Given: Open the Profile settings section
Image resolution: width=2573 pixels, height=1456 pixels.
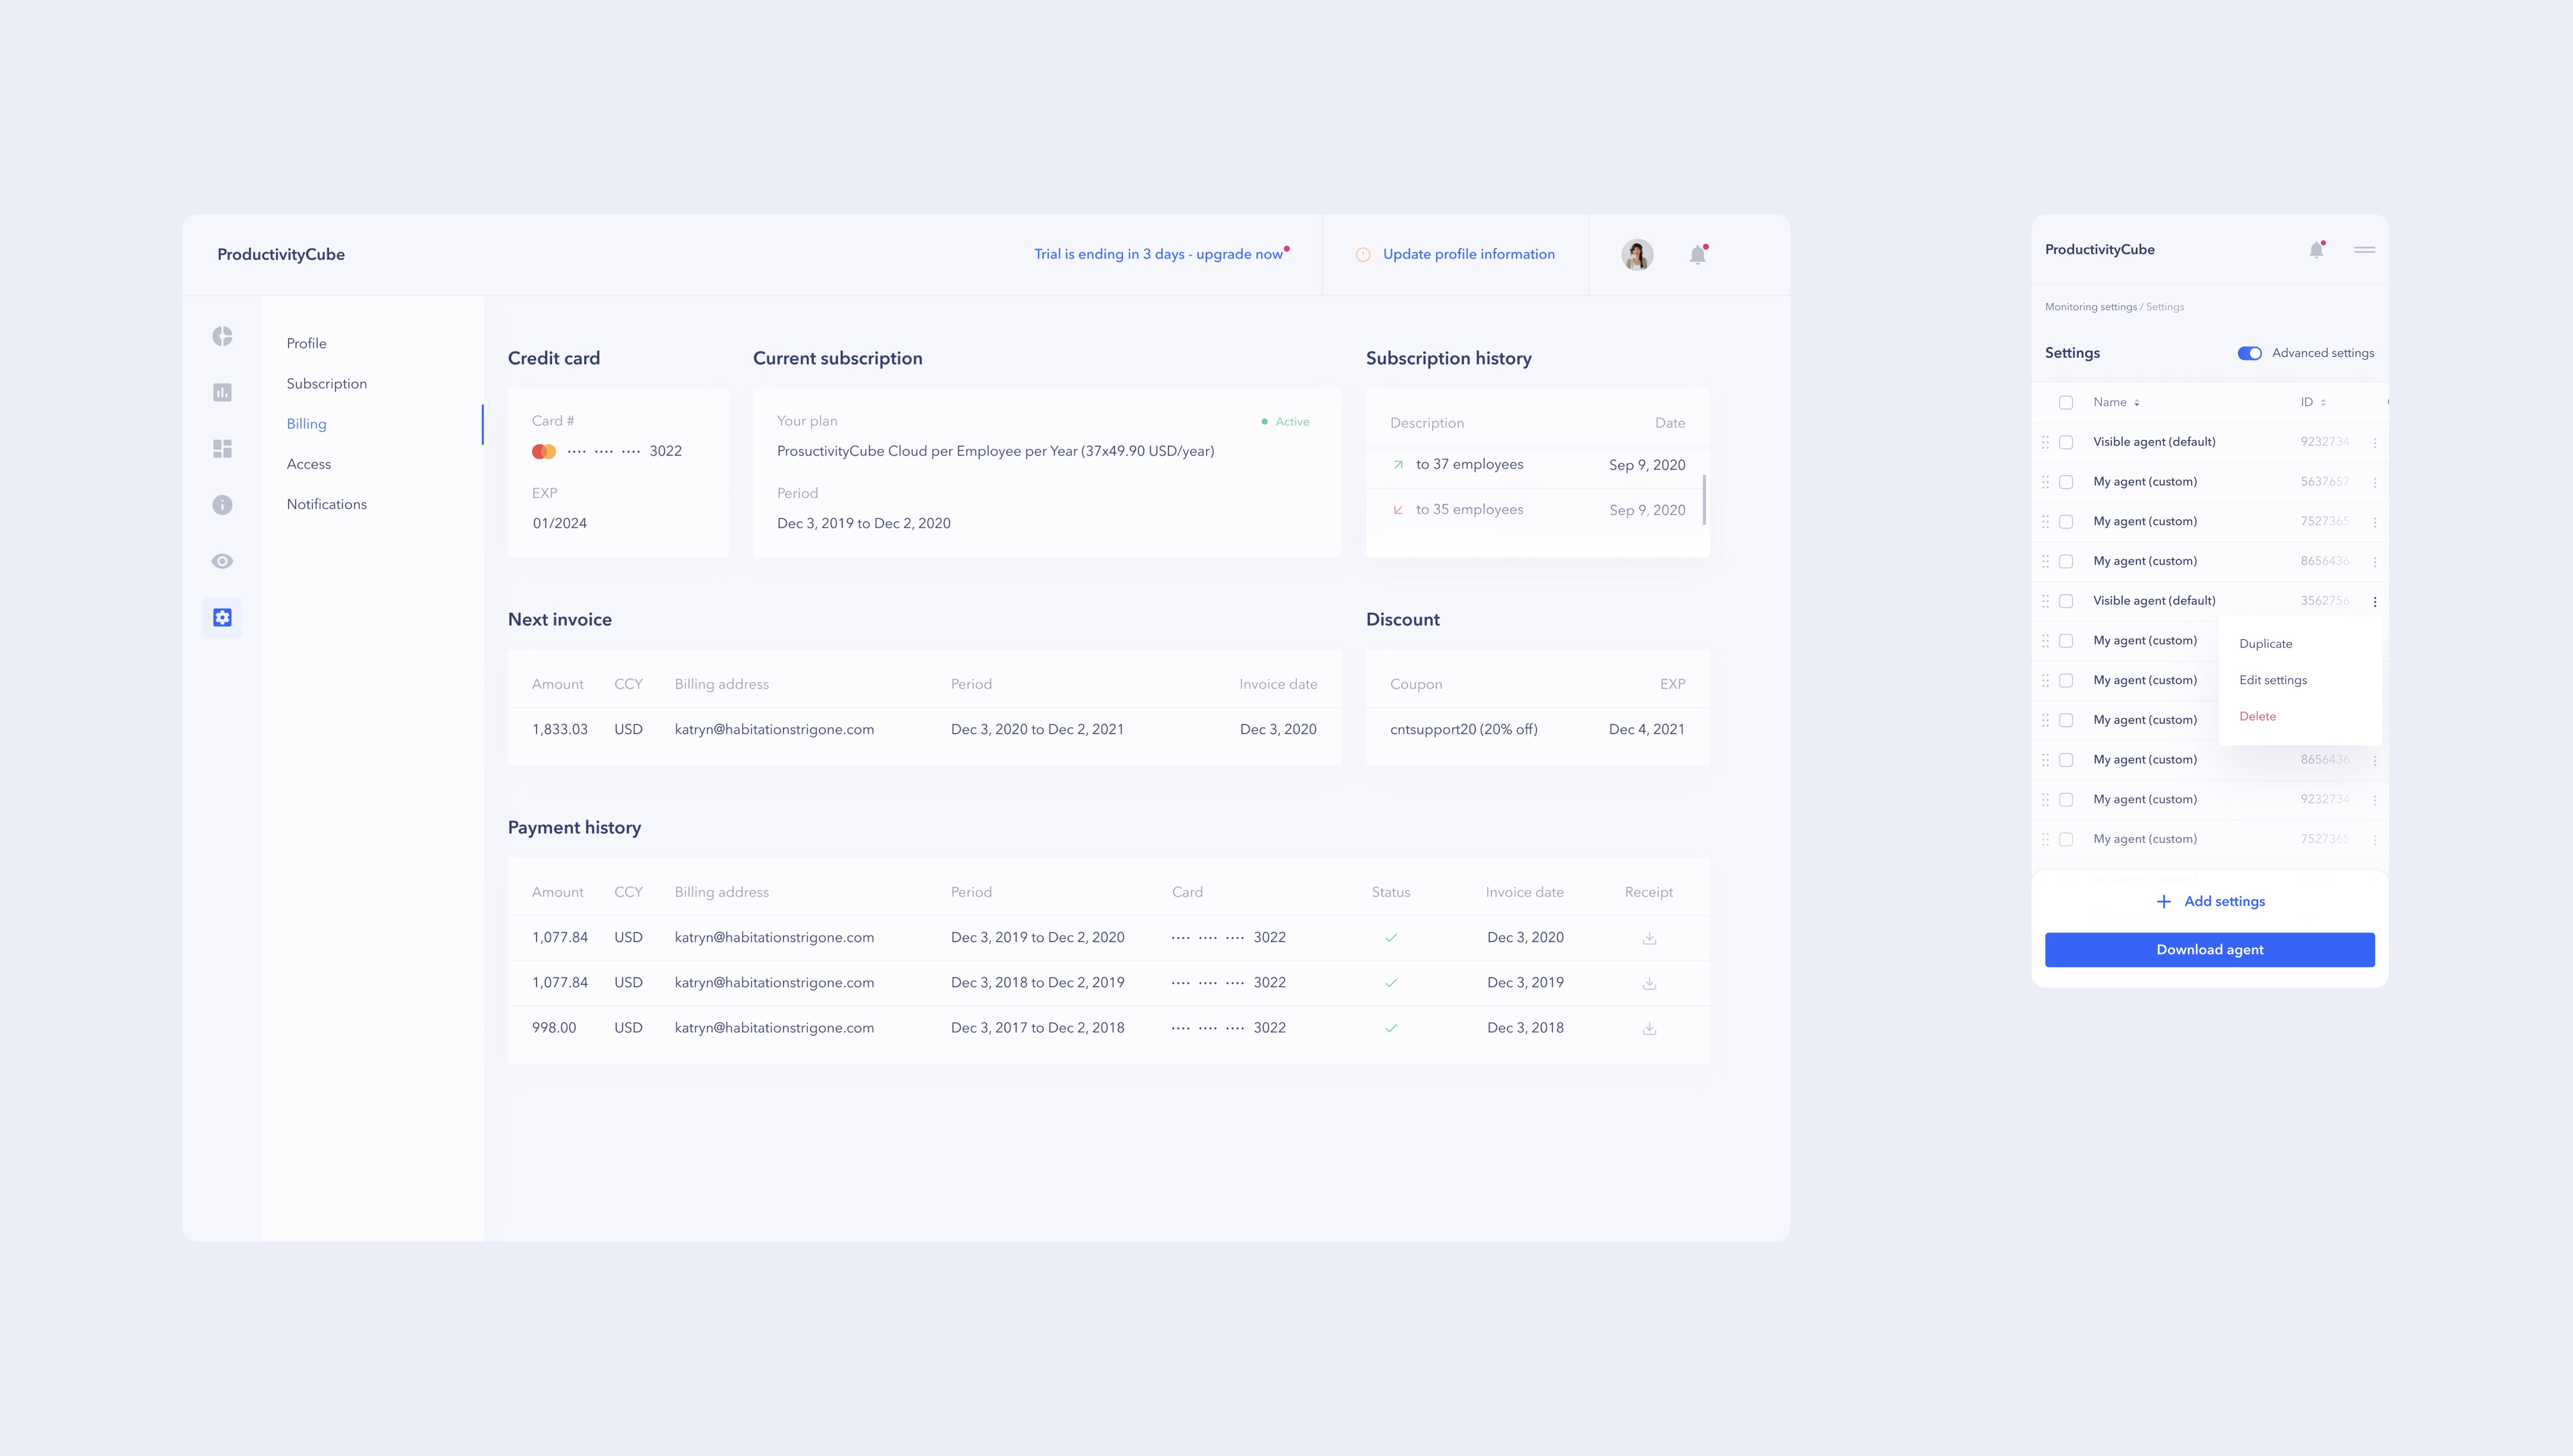Looking at the screenshot, I should coord(306,343).
